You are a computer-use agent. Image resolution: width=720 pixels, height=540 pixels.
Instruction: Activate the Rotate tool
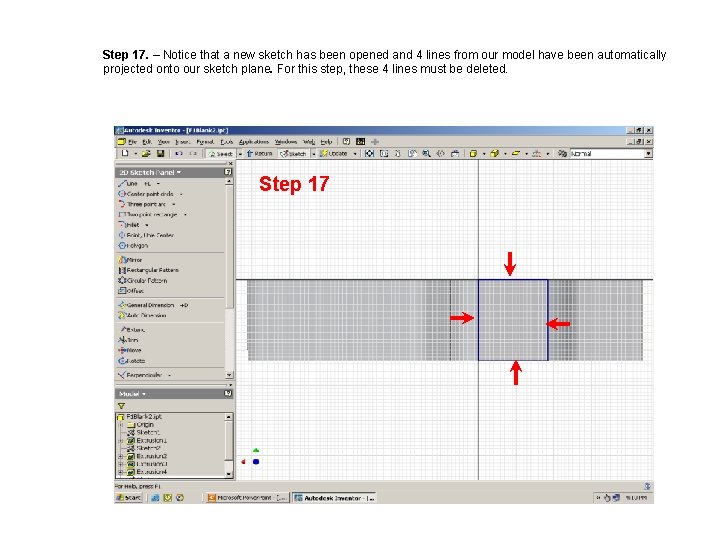pos(131,361)
